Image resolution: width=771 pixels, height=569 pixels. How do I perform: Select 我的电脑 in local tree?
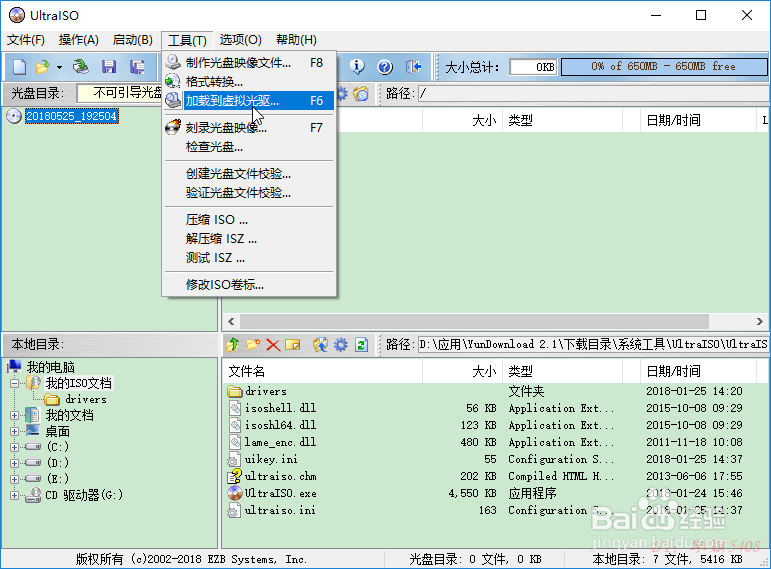click(50, 367)
